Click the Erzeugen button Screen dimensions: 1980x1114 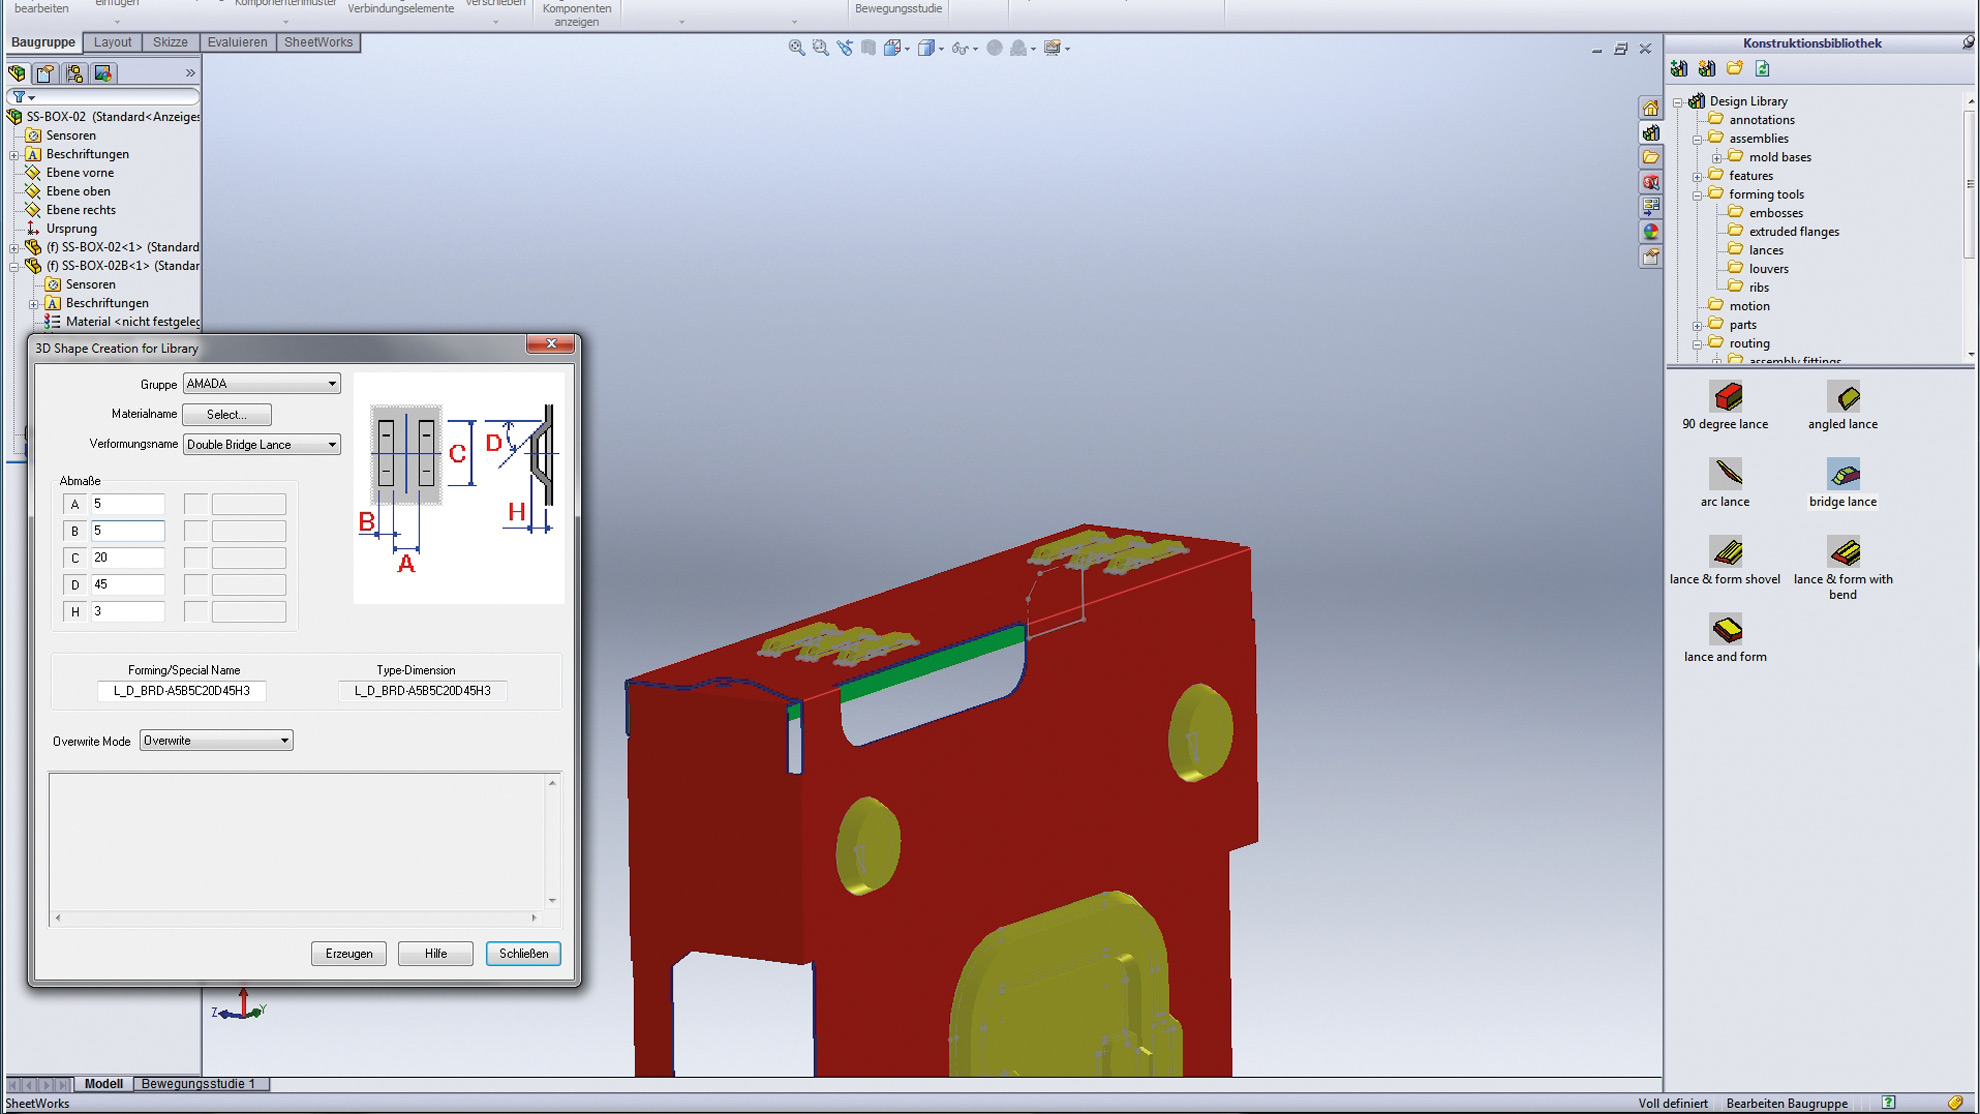pyautogui.click(x=348, y=953)
